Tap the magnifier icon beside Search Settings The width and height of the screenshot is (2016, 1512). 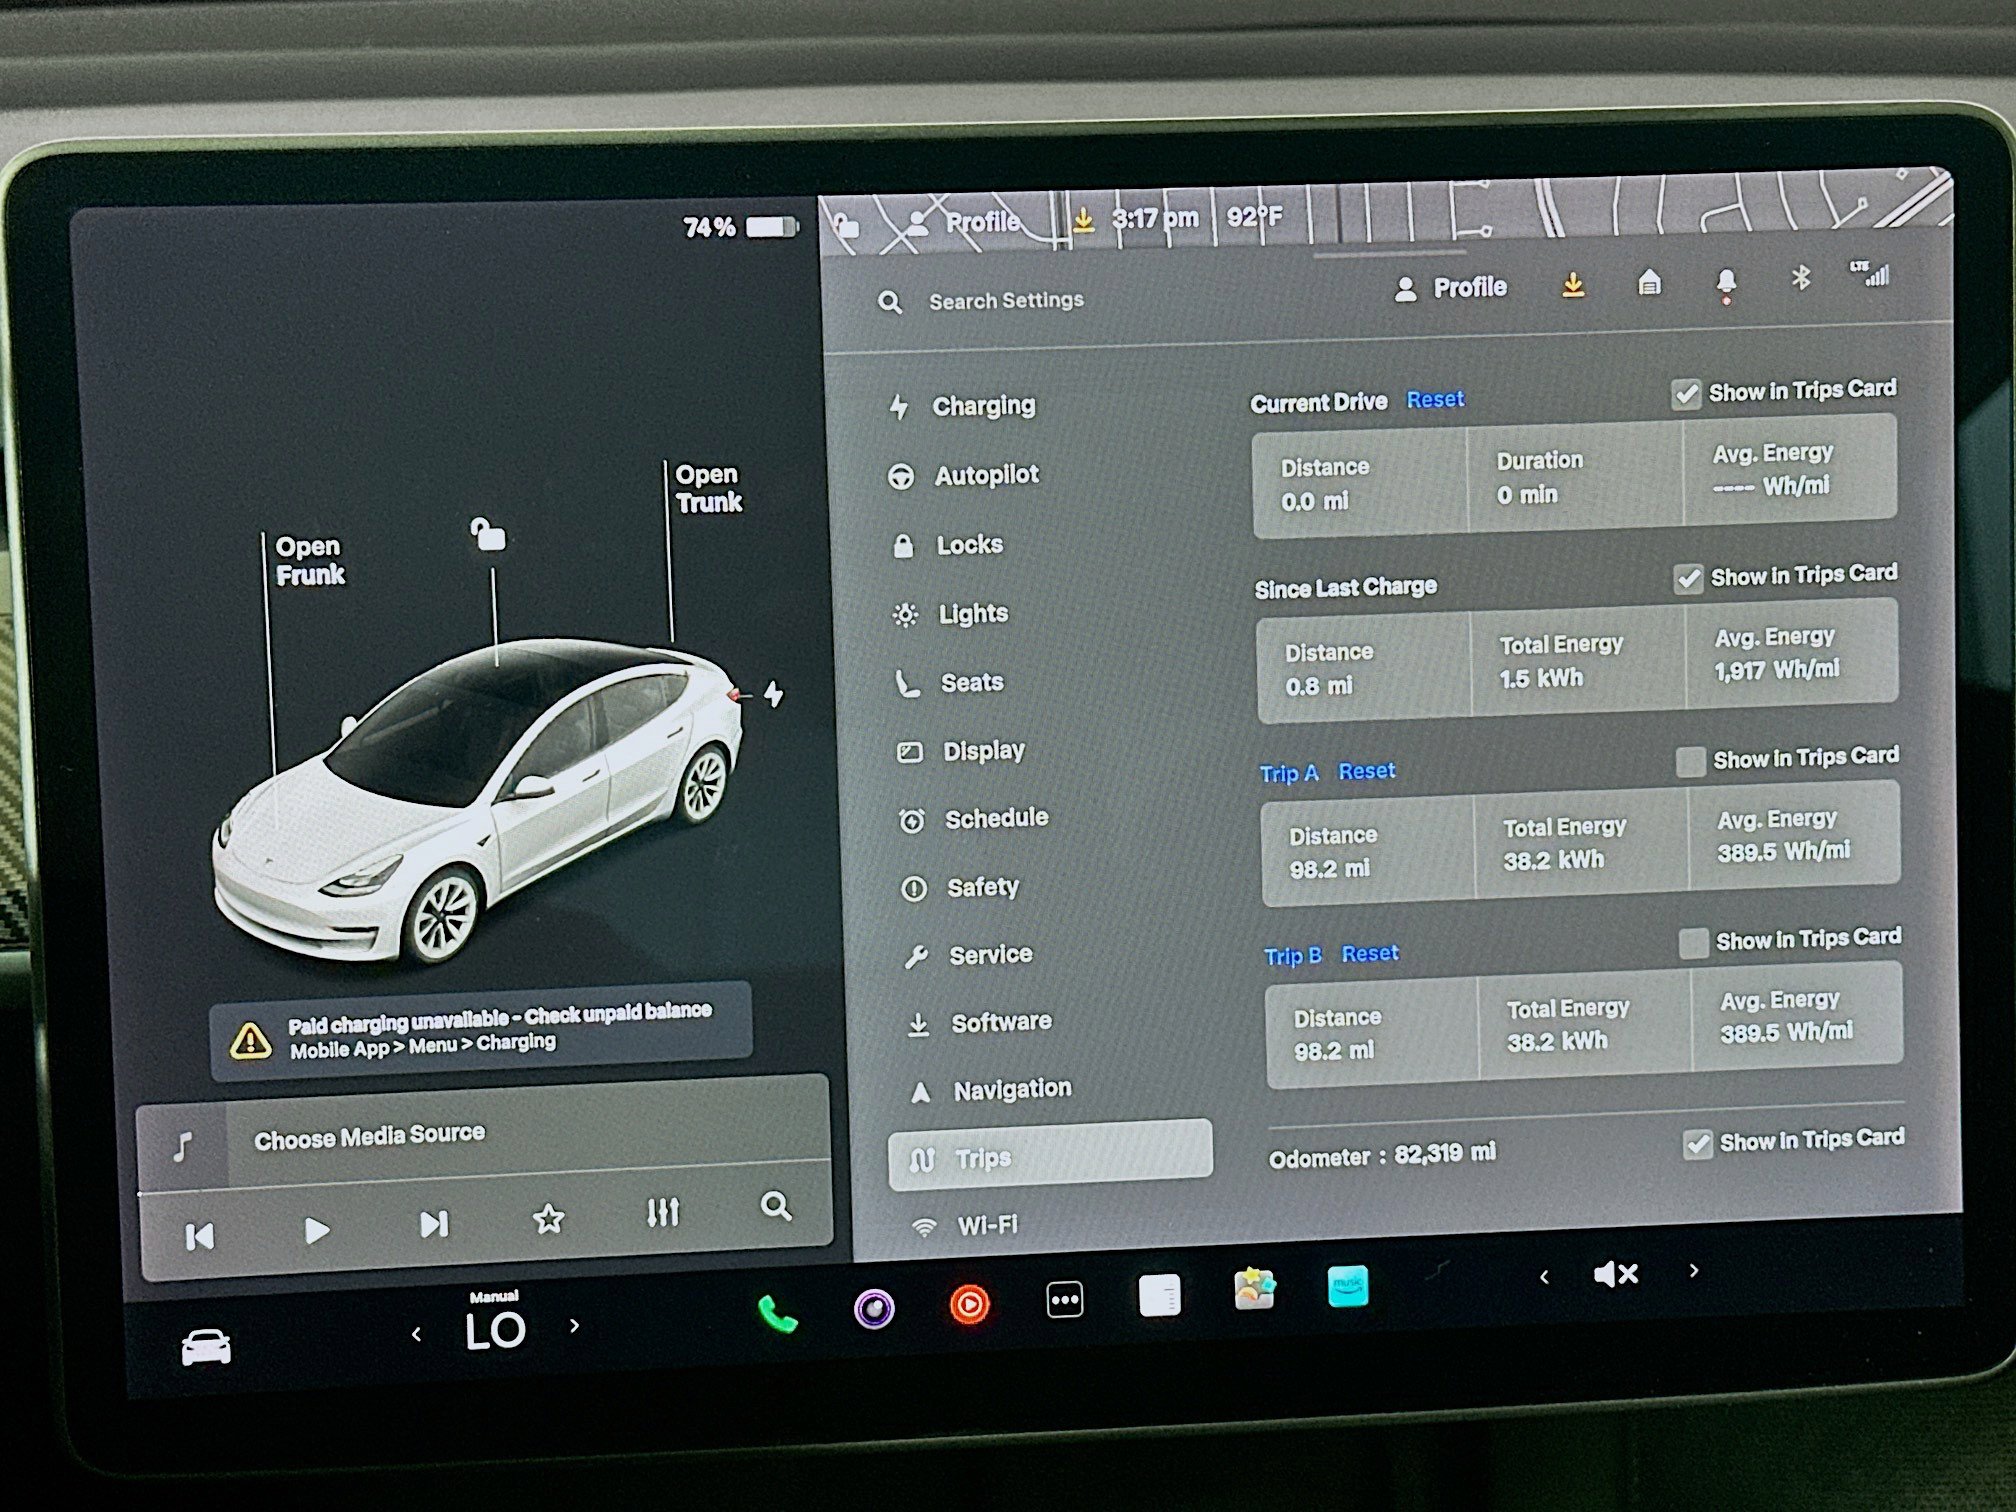[889, 302]
